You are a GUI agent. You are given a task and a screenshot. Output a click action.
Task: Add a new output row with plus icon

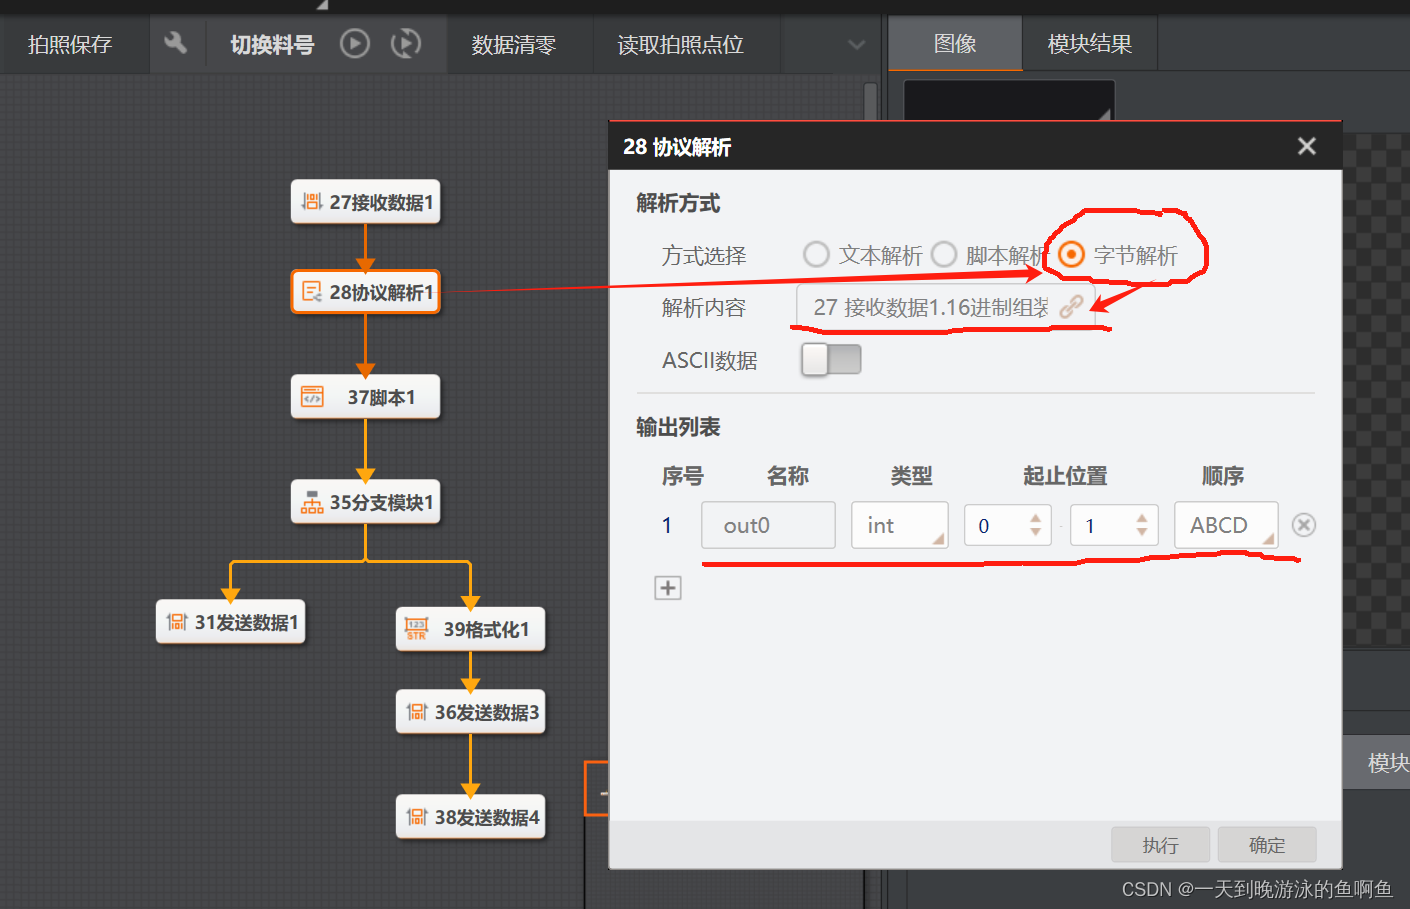pos(668,588)
